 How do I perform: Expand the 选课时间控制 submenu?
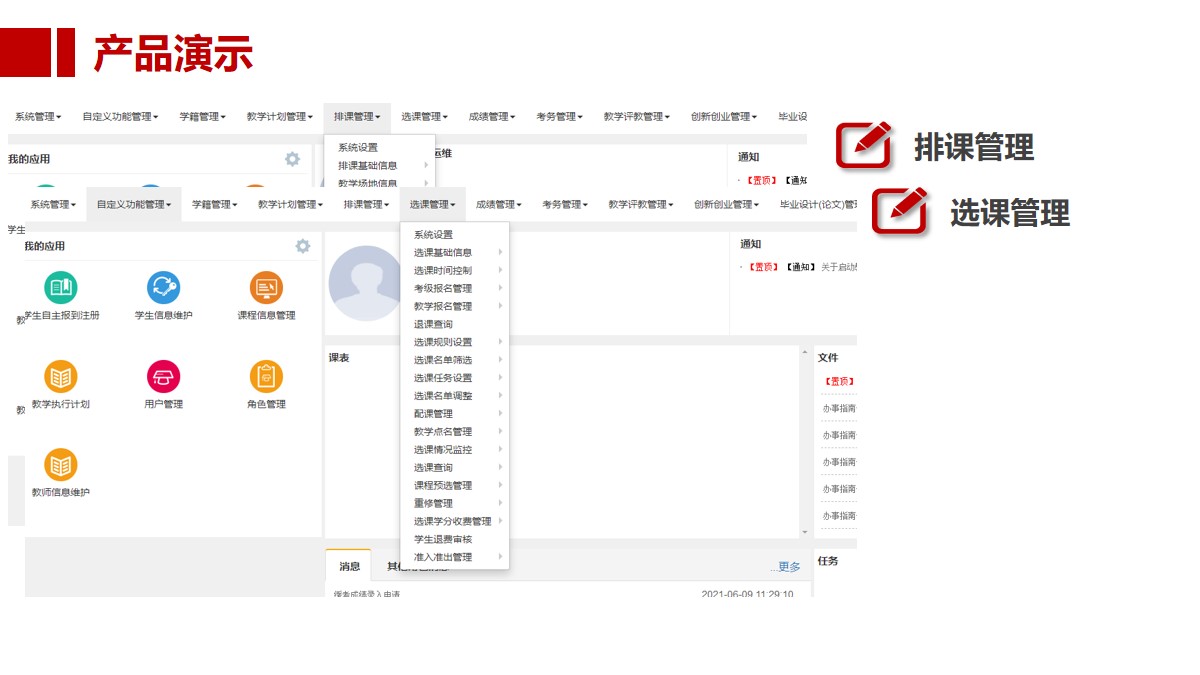click(443, 271)
